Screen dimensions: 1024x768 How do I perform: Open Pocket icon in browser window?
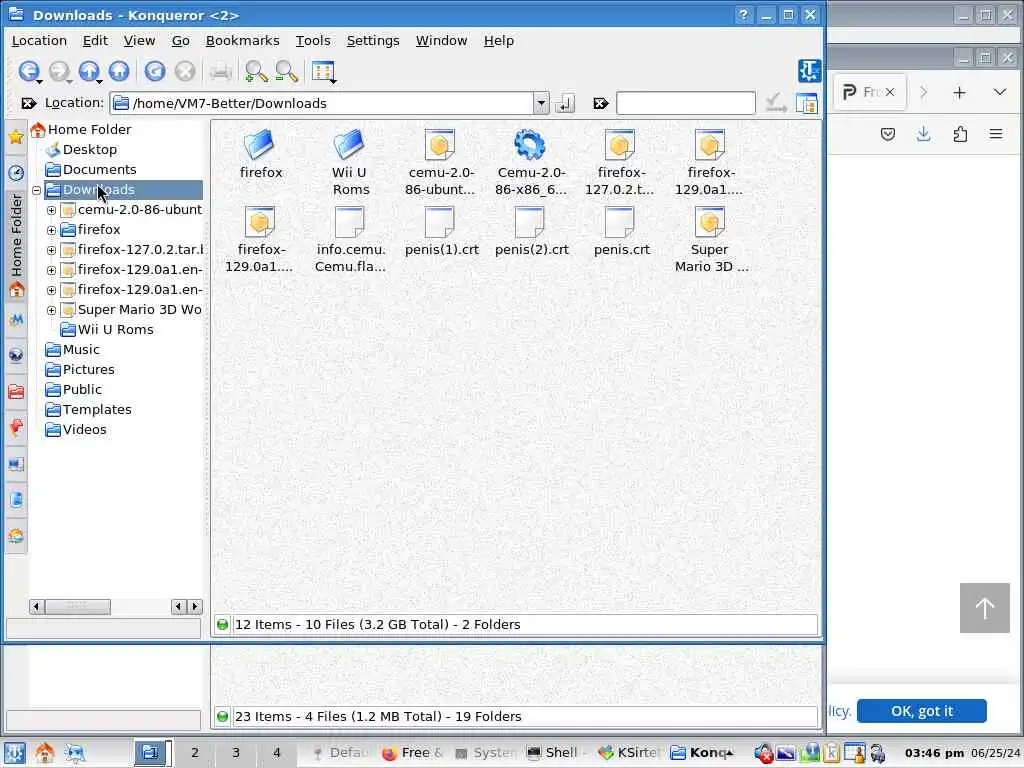888,135
